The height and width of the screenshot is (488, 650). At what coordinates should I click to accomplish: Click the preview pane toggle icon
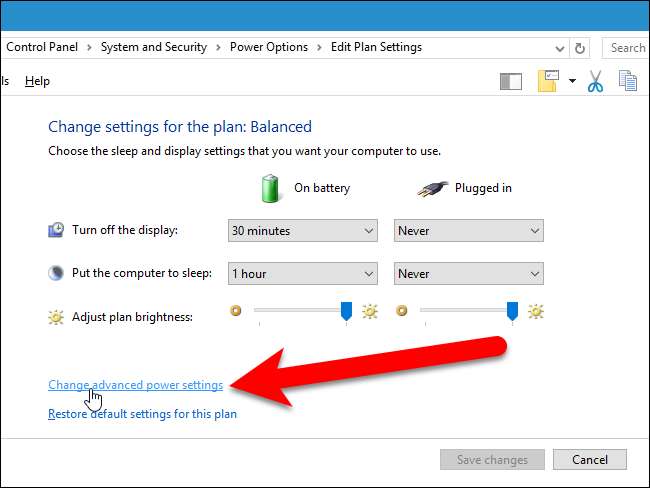(510, 81)
